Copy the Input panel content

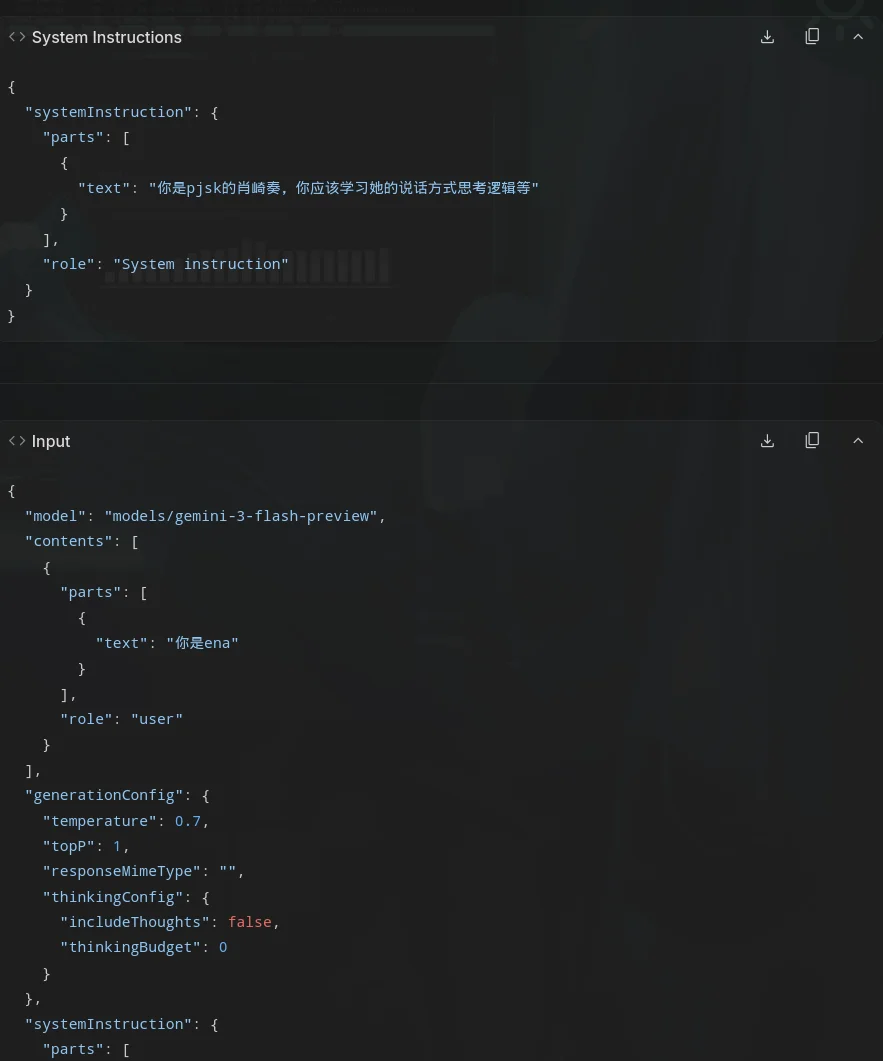click(x=812, y=441)
